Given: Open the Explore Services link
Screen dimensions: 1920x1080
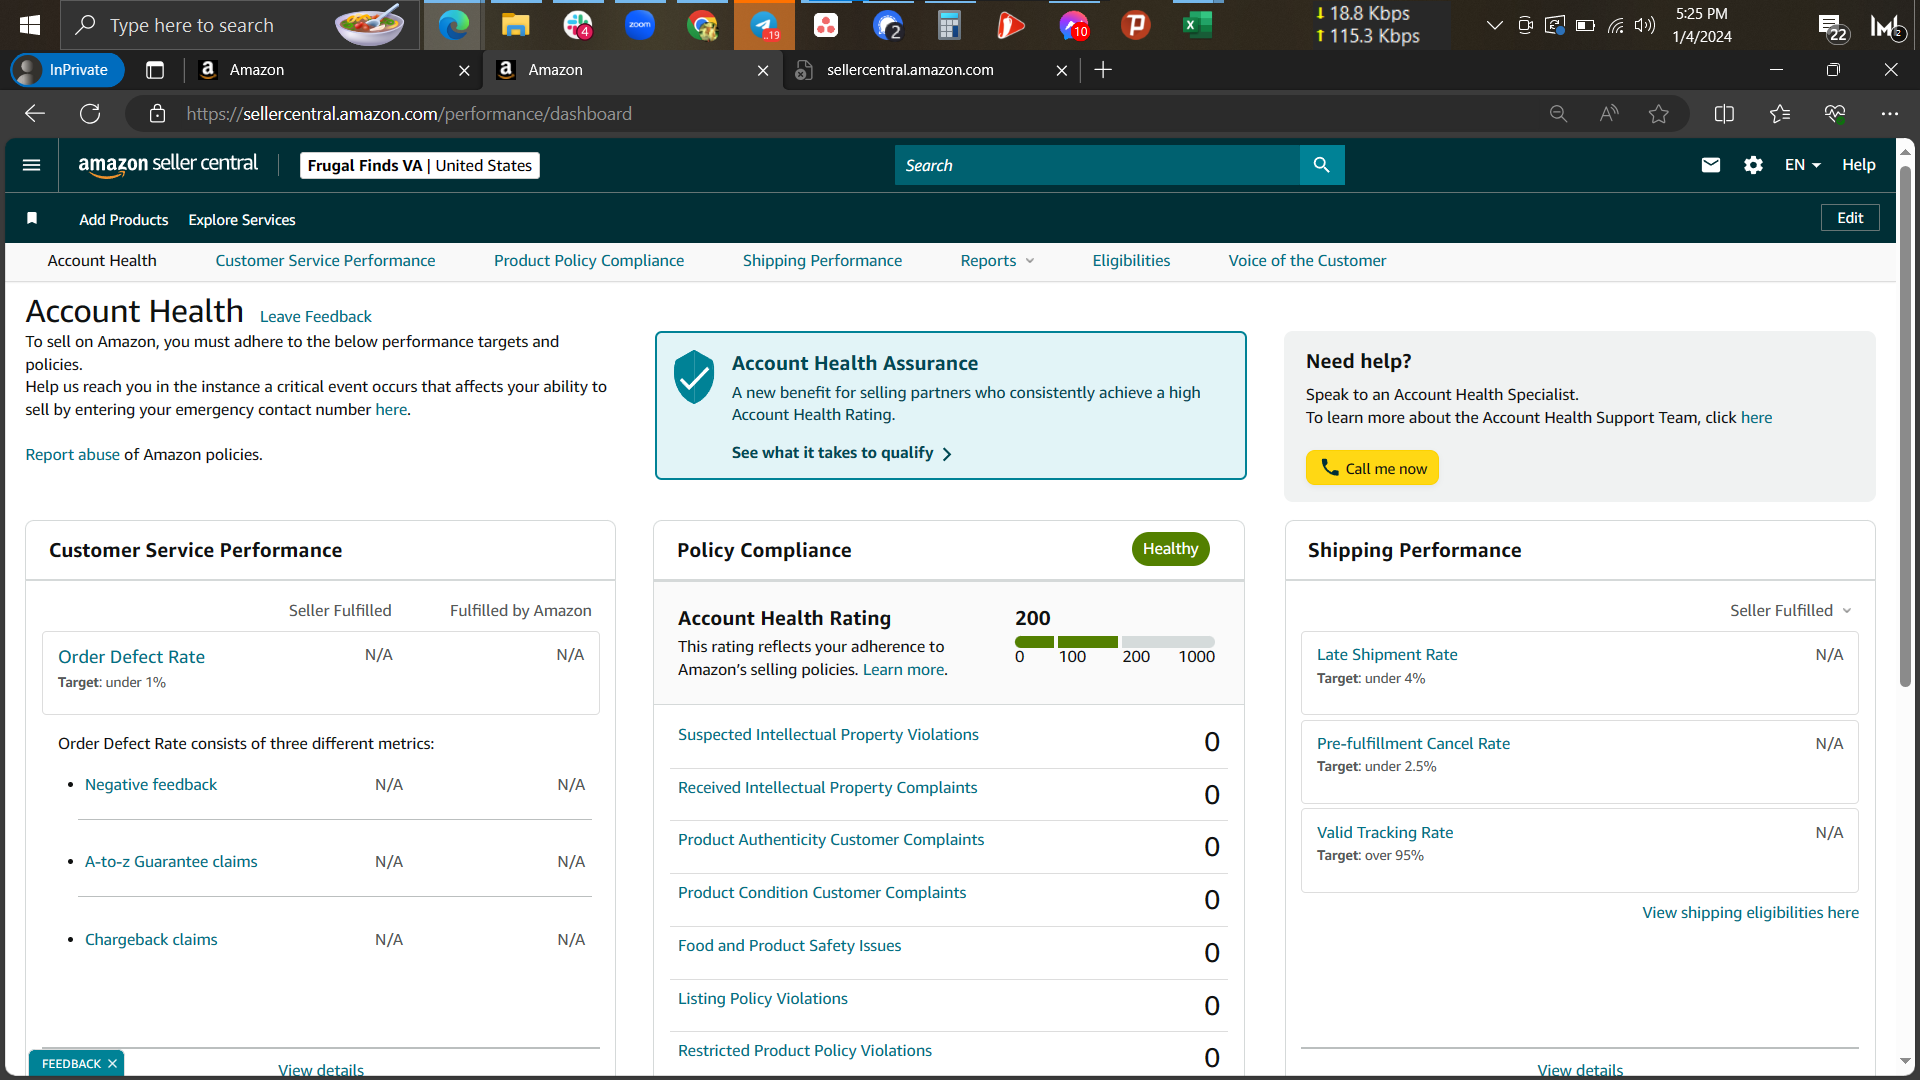Looking at the screenshot, I should (242, 220).
